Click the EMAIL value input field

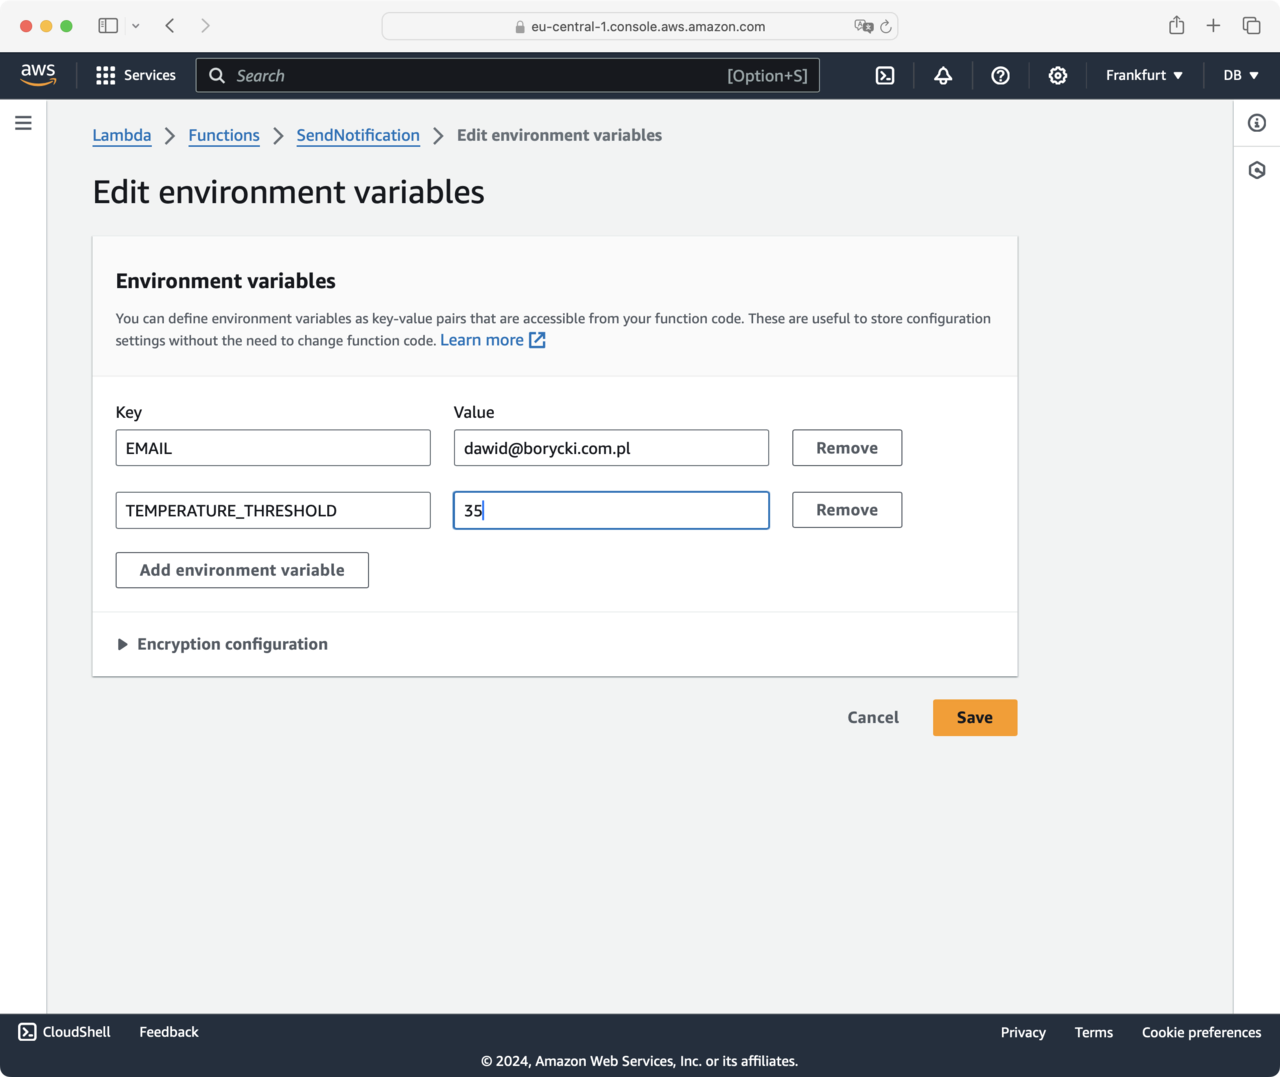click(x=610, y=448)
